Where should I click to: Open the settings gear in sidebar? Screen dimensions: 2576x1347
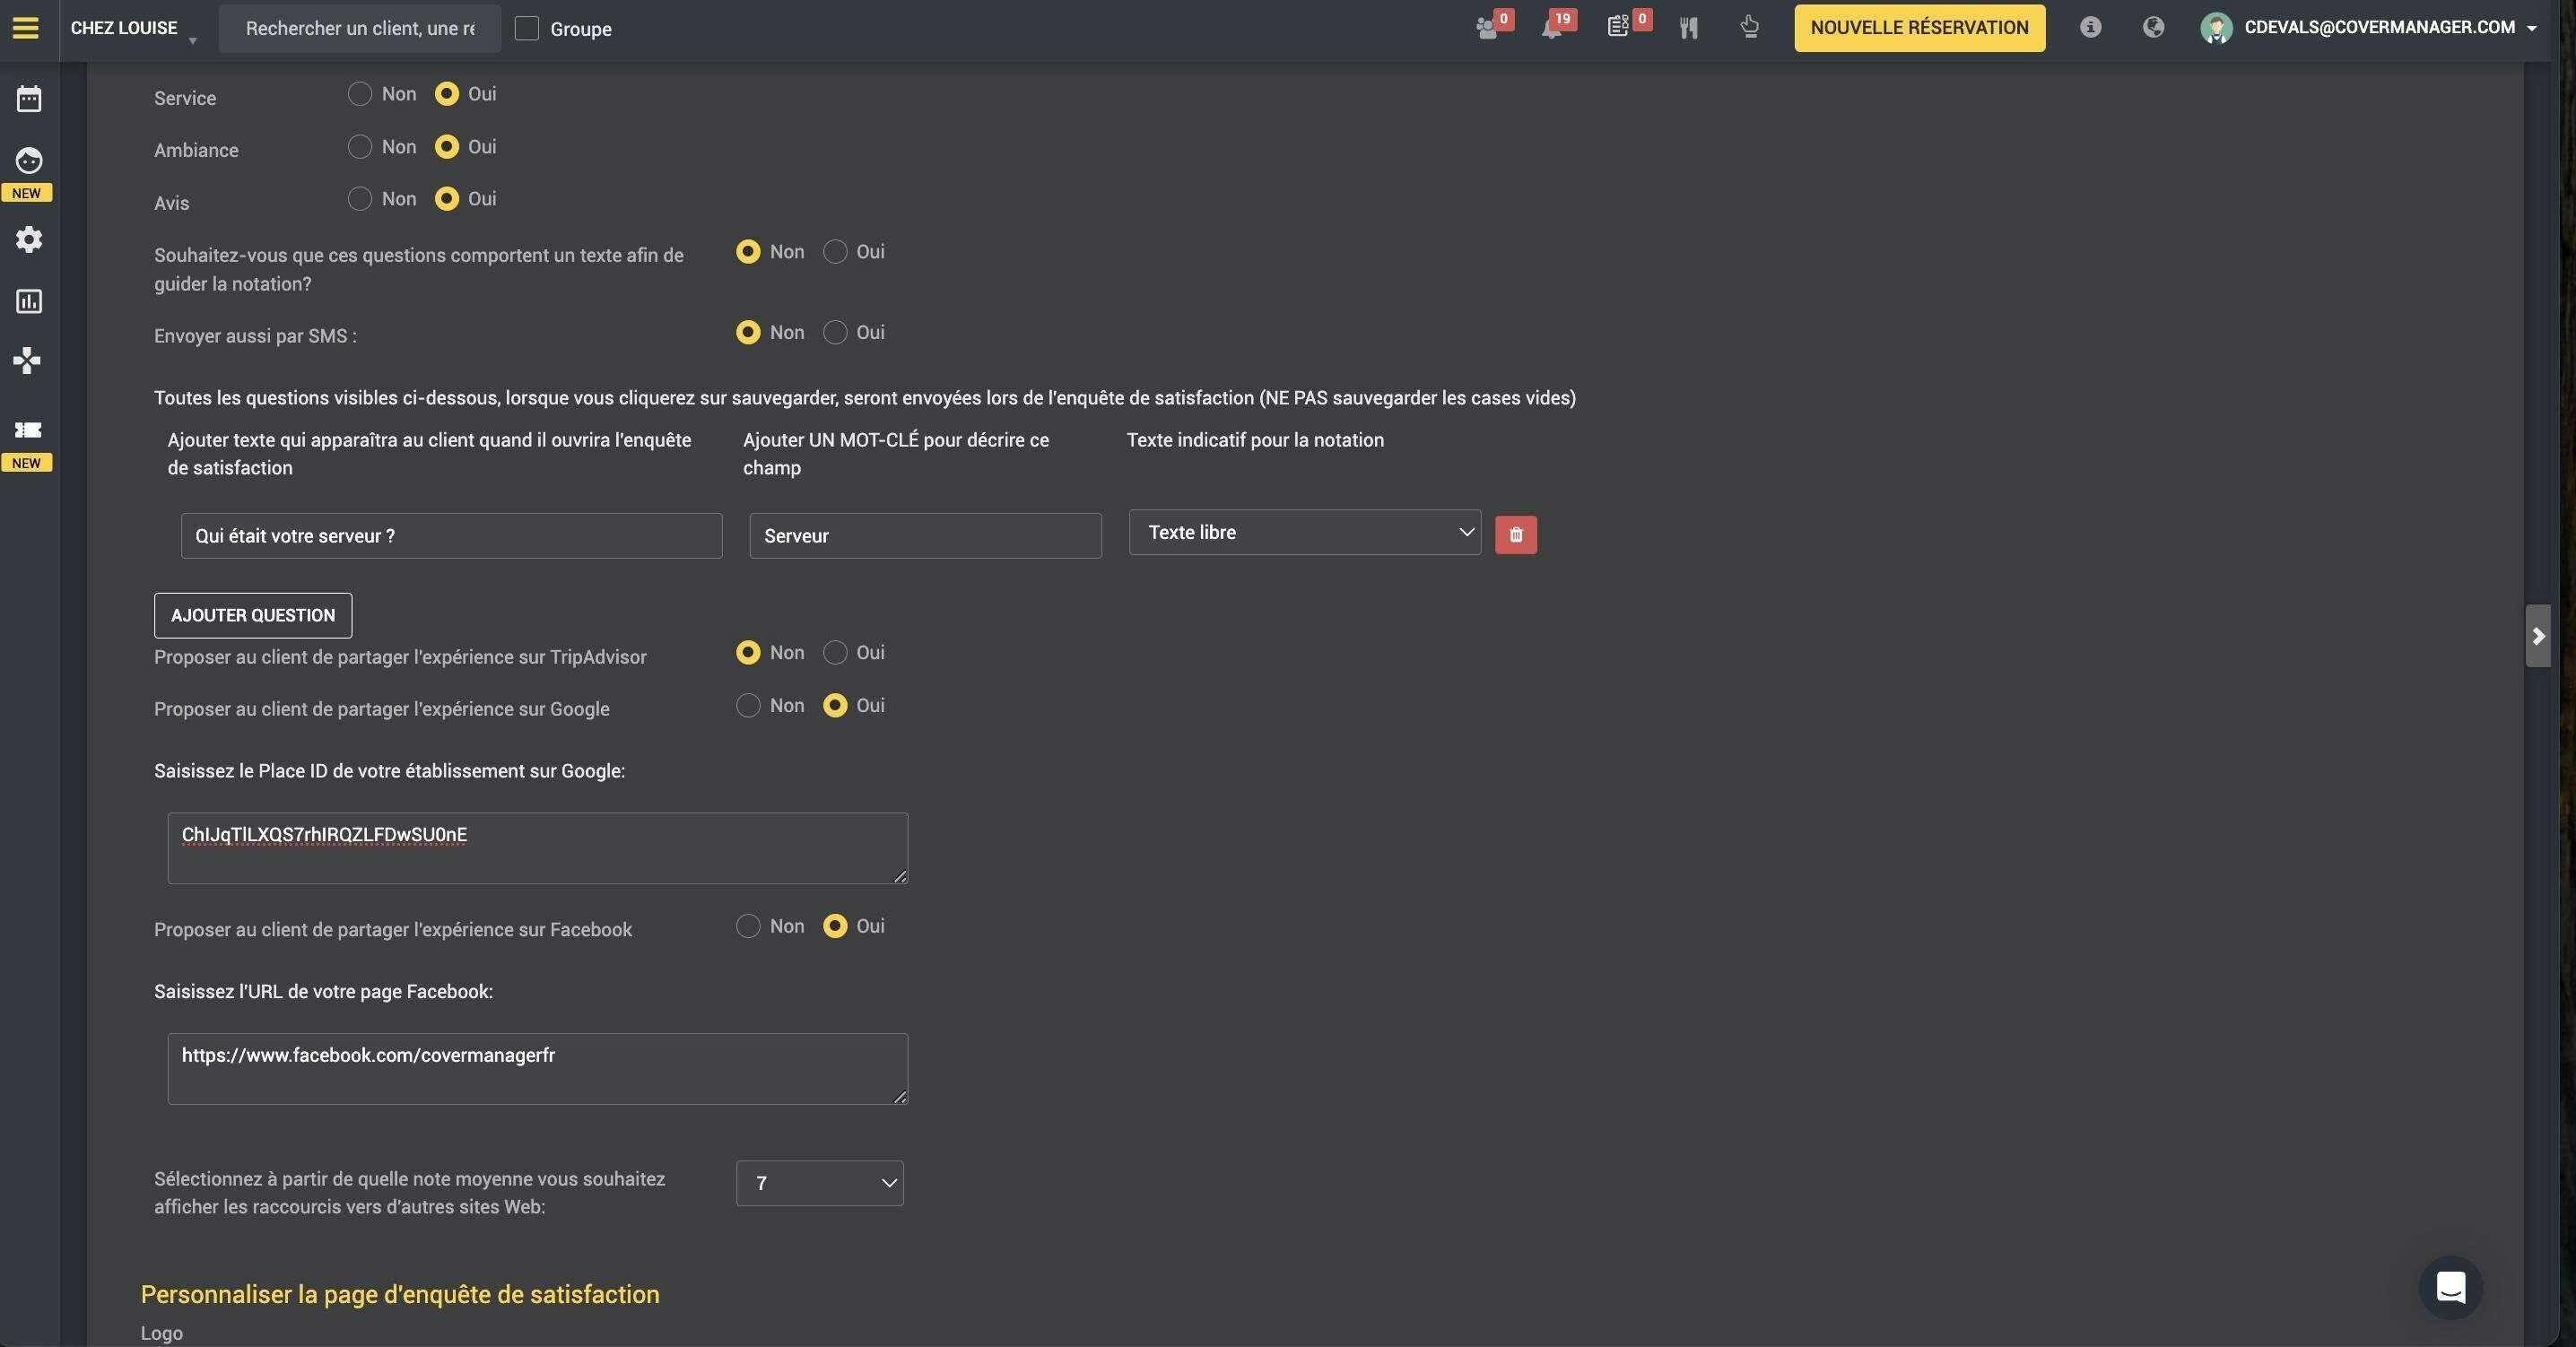click(x=29, y=239)
